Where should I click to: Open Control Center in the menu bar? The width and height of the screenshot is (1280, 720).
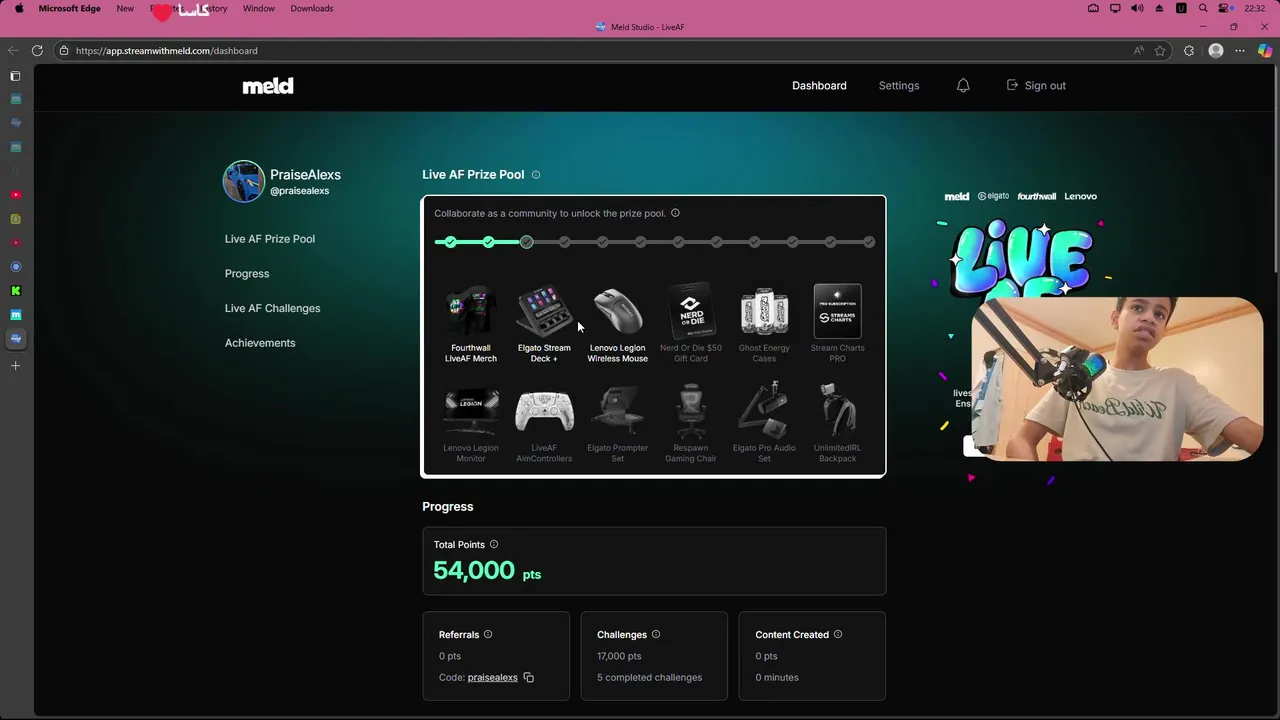click(x=1225, y=8)
